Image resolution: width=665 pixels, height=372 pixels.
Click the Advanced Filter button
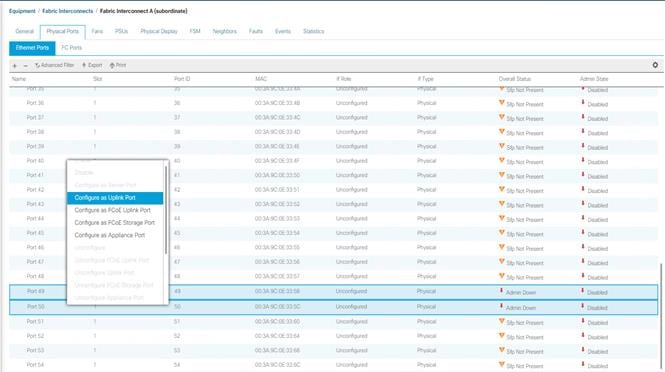tap(54, 65)
